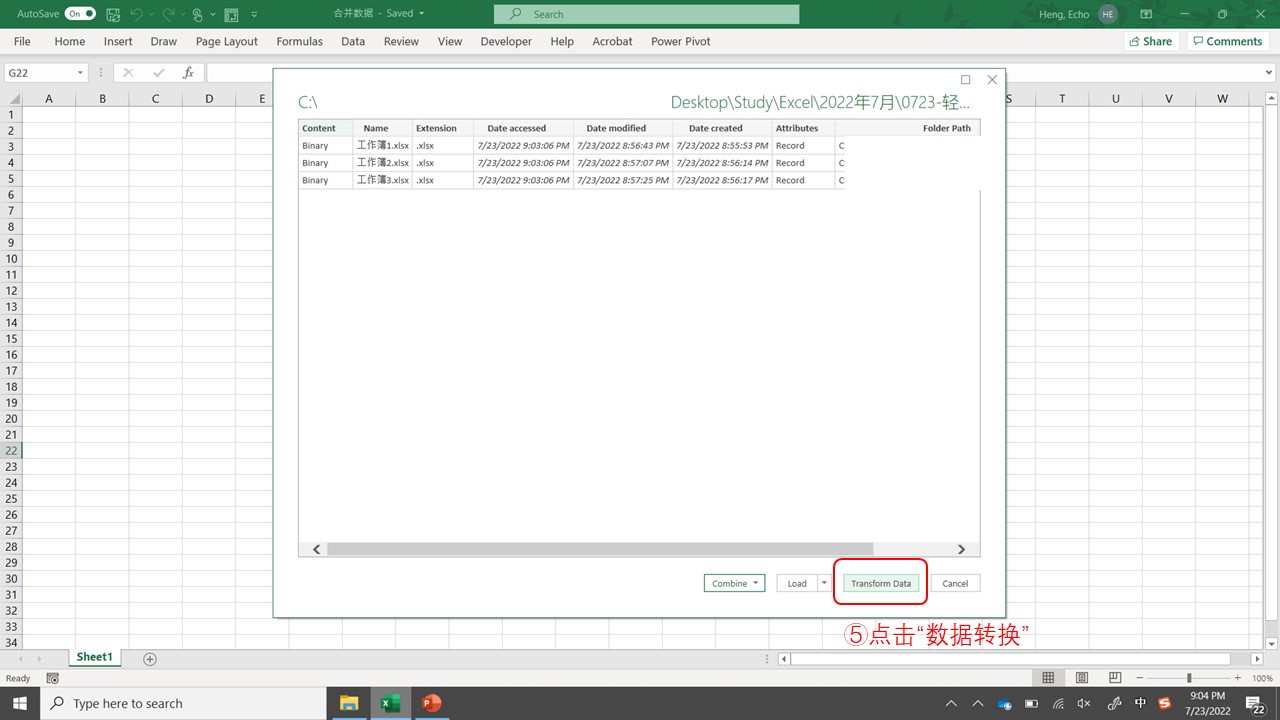1280x720 pixels.
Task: Open the File menu
Action: pos(22,41)
